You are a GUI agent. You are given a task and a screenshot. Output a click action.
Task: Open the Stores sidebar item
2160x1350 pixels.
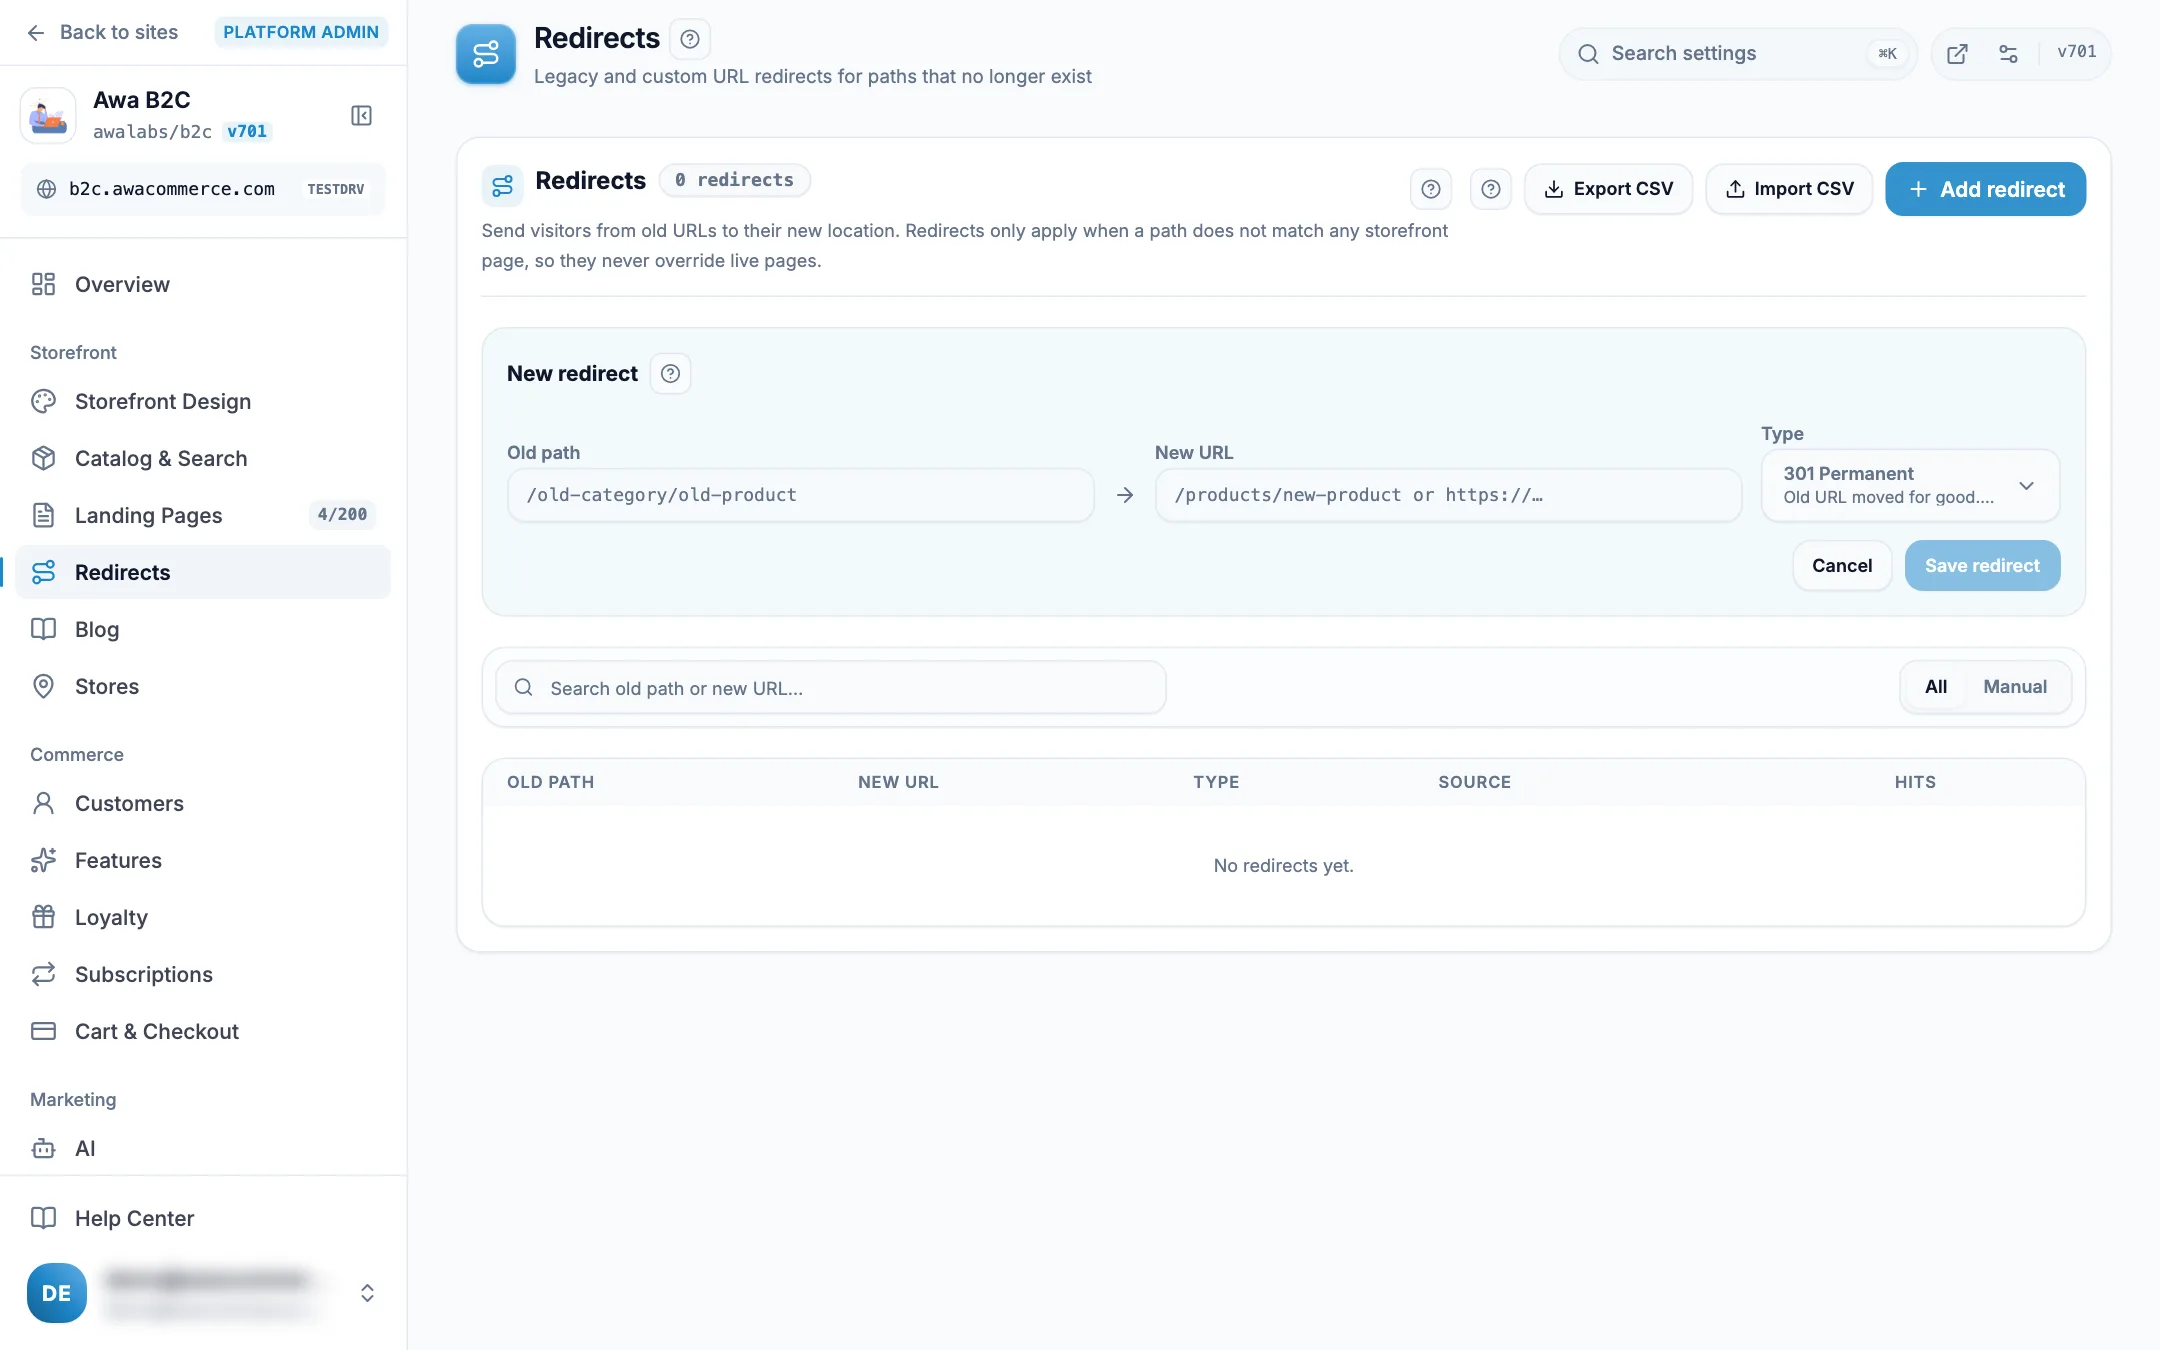203,686
